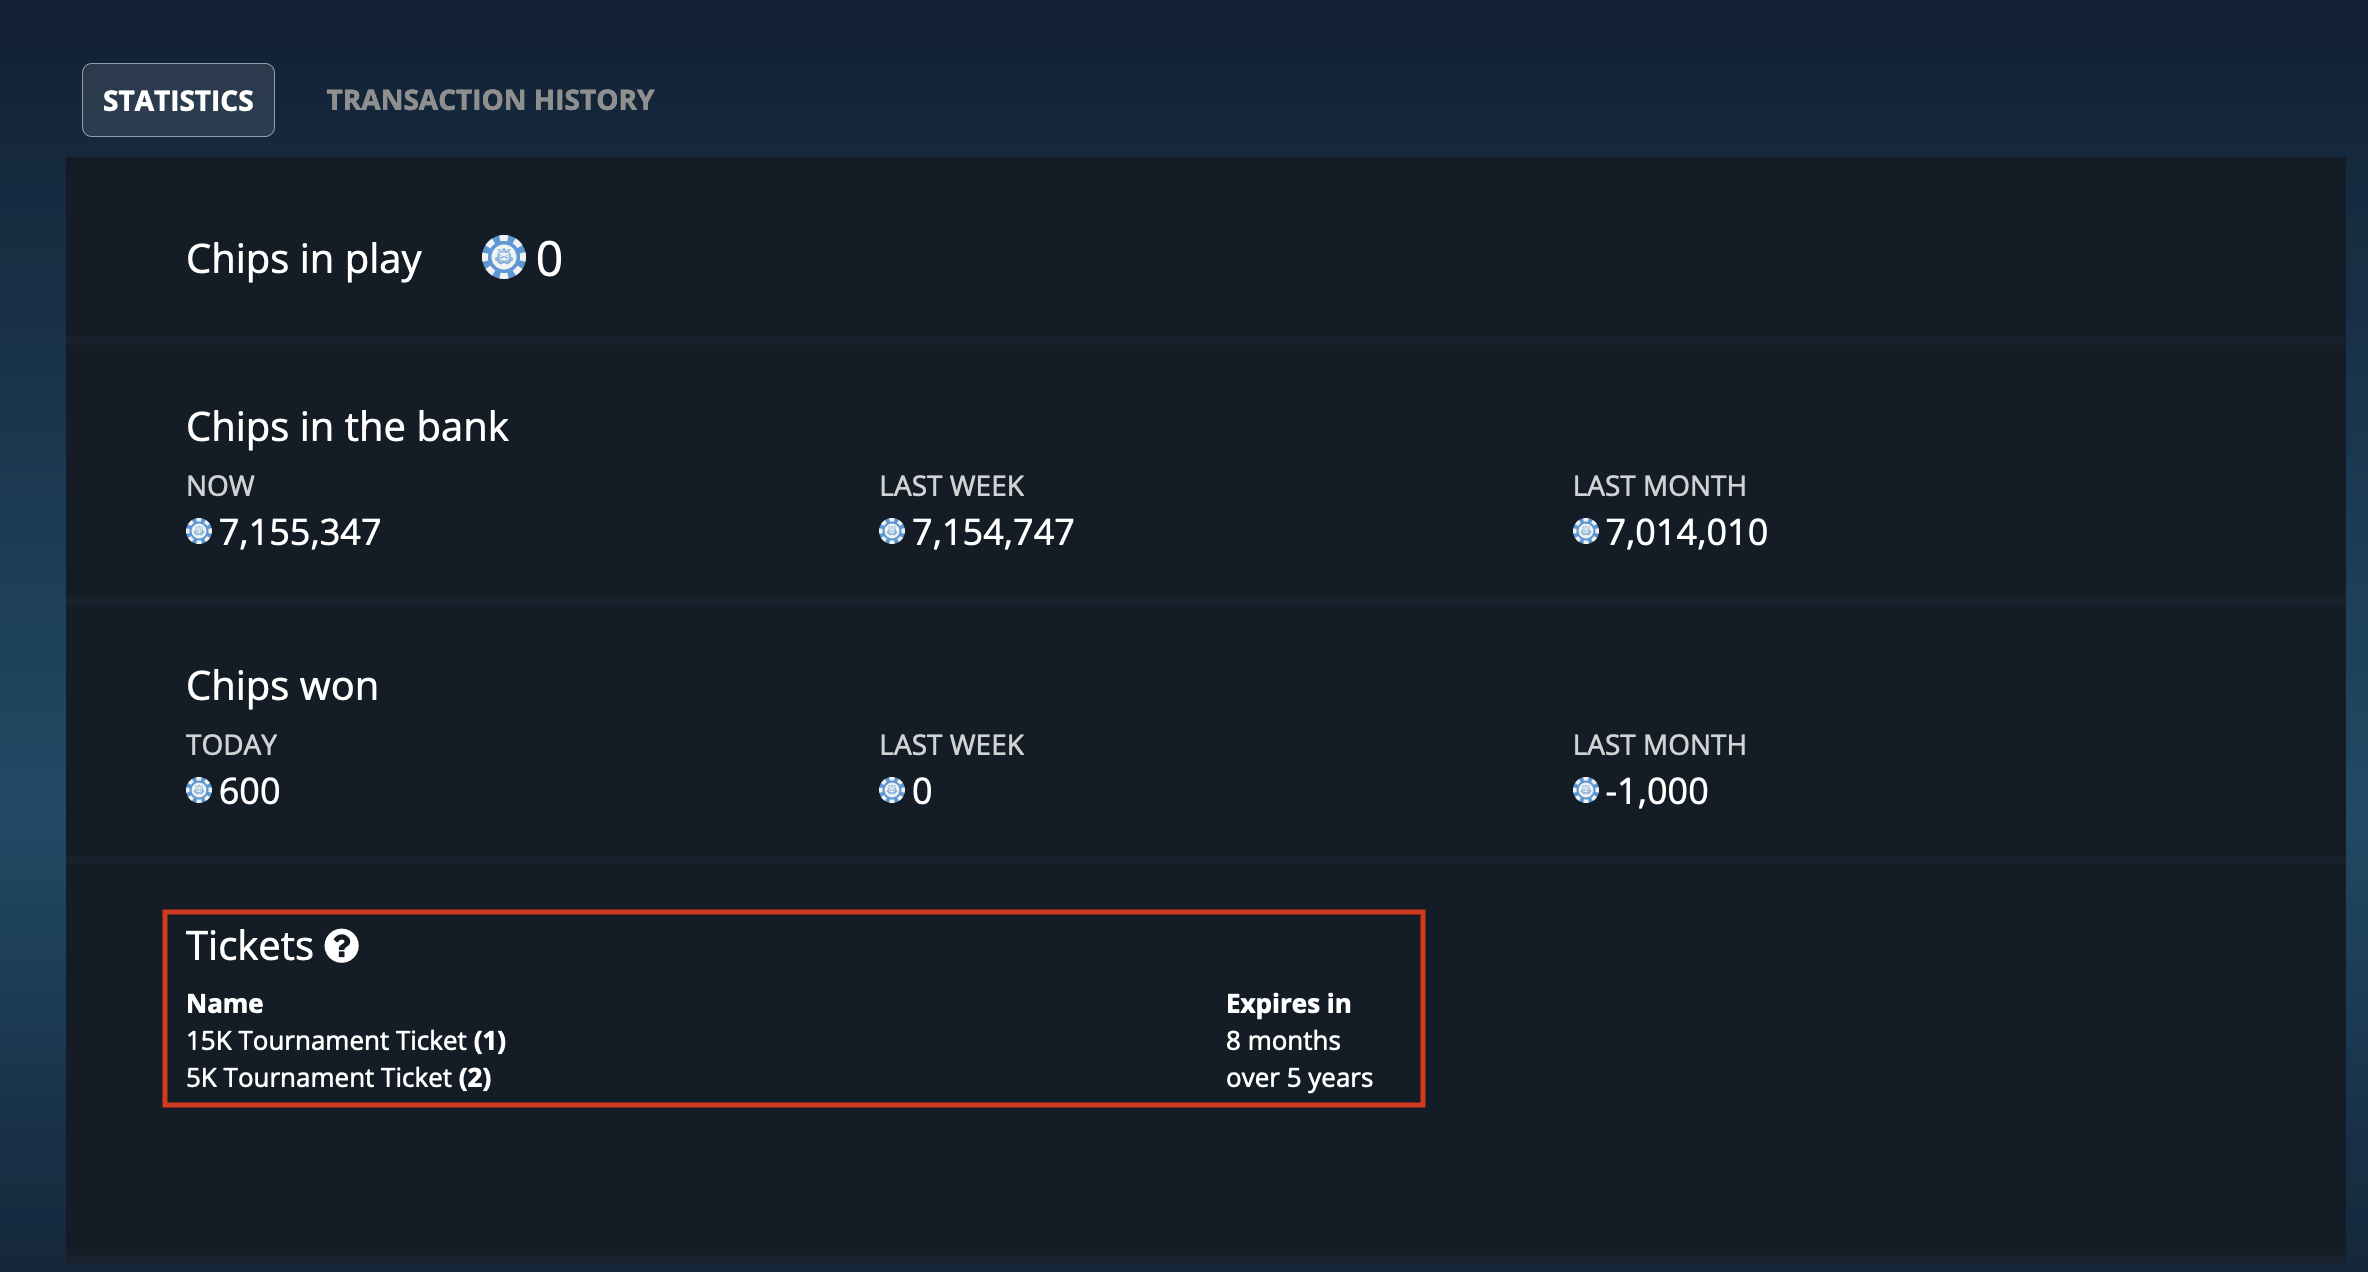Click the Expires in column header
The width and height of the screenshot is (2368, 1272).
tap(1288, 1003)
